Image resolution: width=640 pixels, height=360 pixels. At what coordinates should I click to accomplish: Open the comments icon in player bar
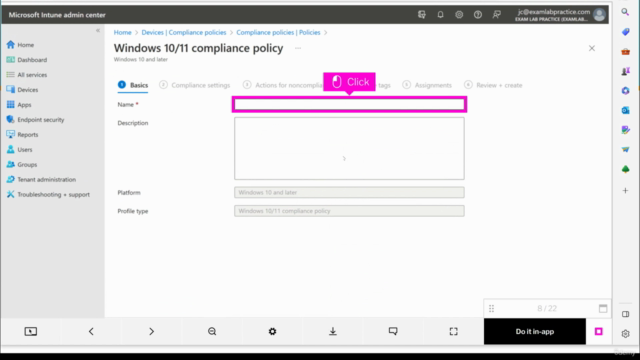(x=393, y=331)
